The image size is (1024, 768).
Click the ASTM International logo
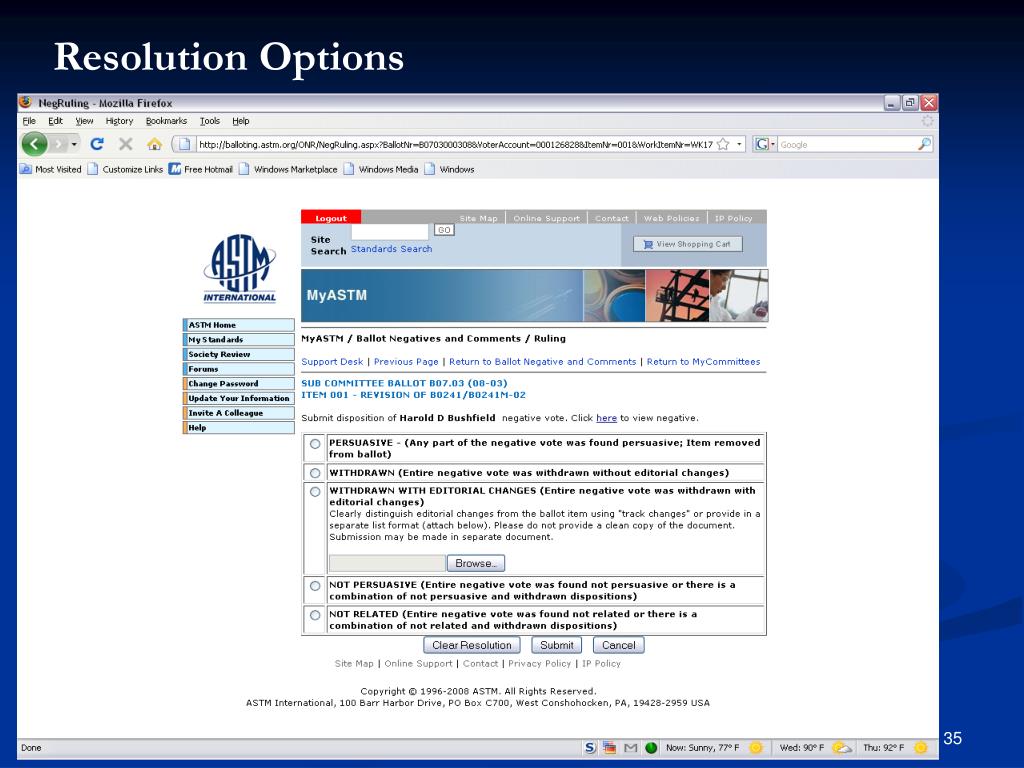240,268
